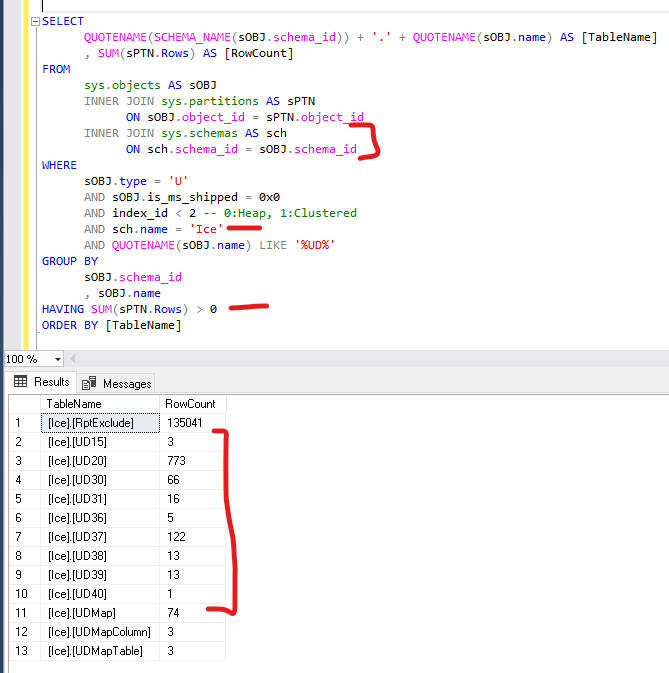The height and width of the screenshot is (673, 669).
Task: Select cell [Ice].[UD40]
Action: pyautogui.click(x=100, y=594)
